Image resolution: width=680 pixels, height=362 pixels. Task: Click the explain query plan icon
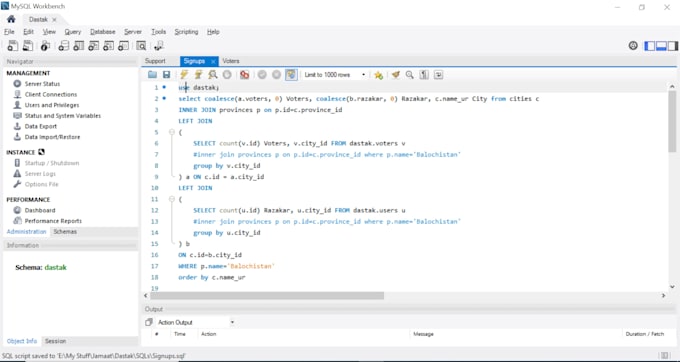pos(212,75)
